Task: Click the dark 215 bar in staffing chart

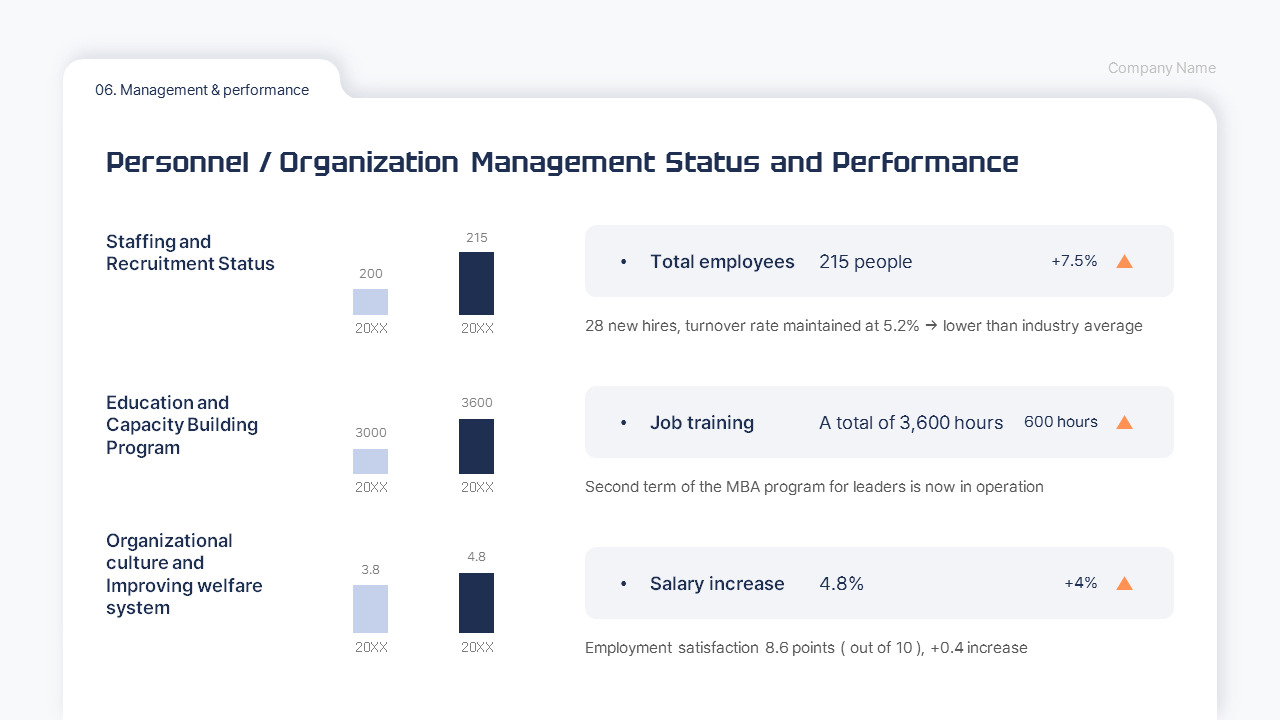Action: [476, 284]
